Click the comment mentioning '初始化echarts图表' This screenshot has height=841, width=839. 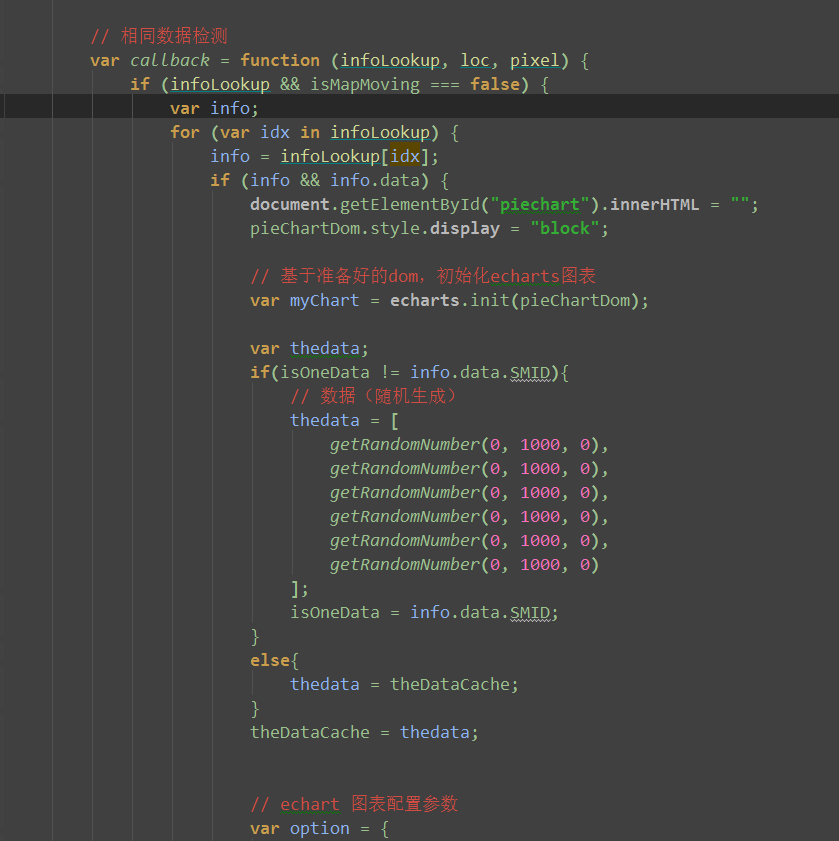[x=423, y=276]
